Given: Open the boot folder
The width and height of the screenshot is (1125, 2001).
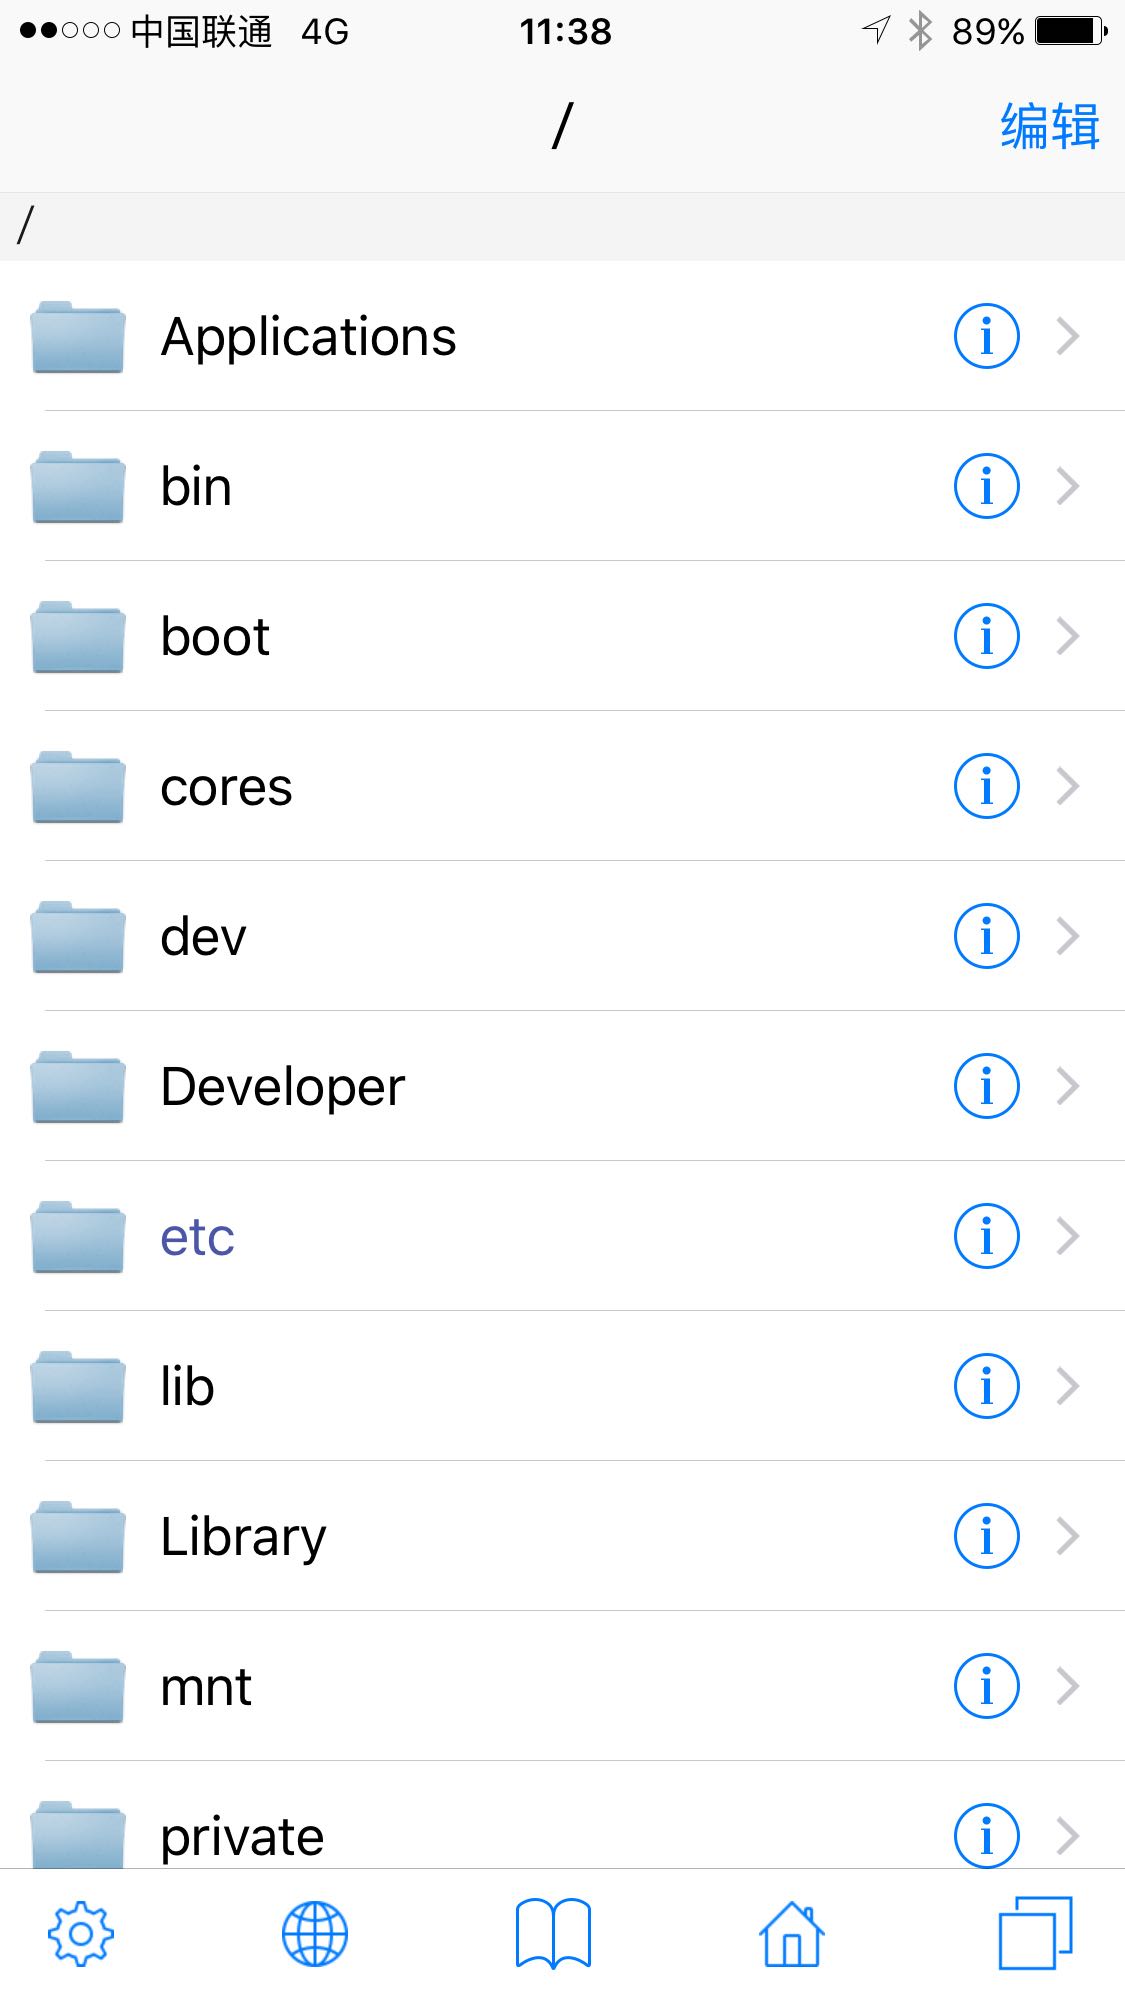Looking at the screenshot, I should [x=562, y=636].
